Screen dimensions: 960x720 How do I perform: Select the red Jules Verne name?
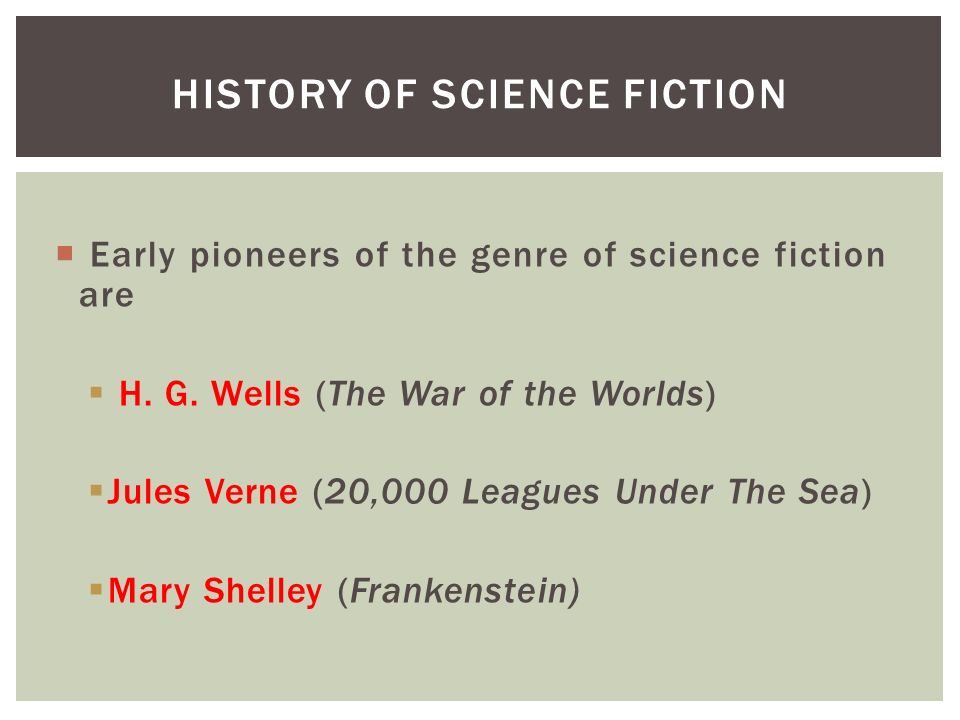(203, 492)
